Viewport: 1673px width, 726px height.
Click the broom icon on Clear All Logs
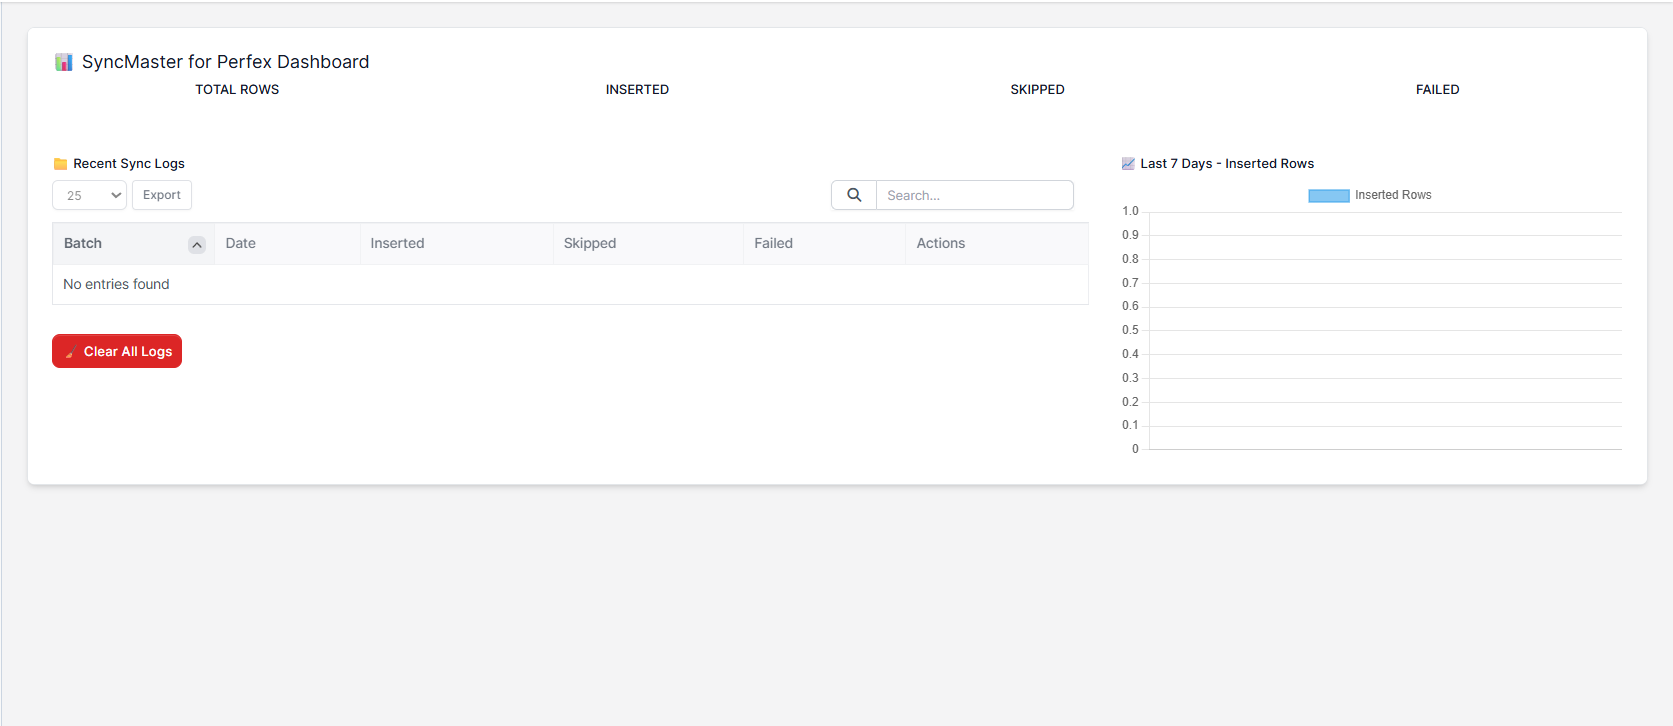(71, 352)
